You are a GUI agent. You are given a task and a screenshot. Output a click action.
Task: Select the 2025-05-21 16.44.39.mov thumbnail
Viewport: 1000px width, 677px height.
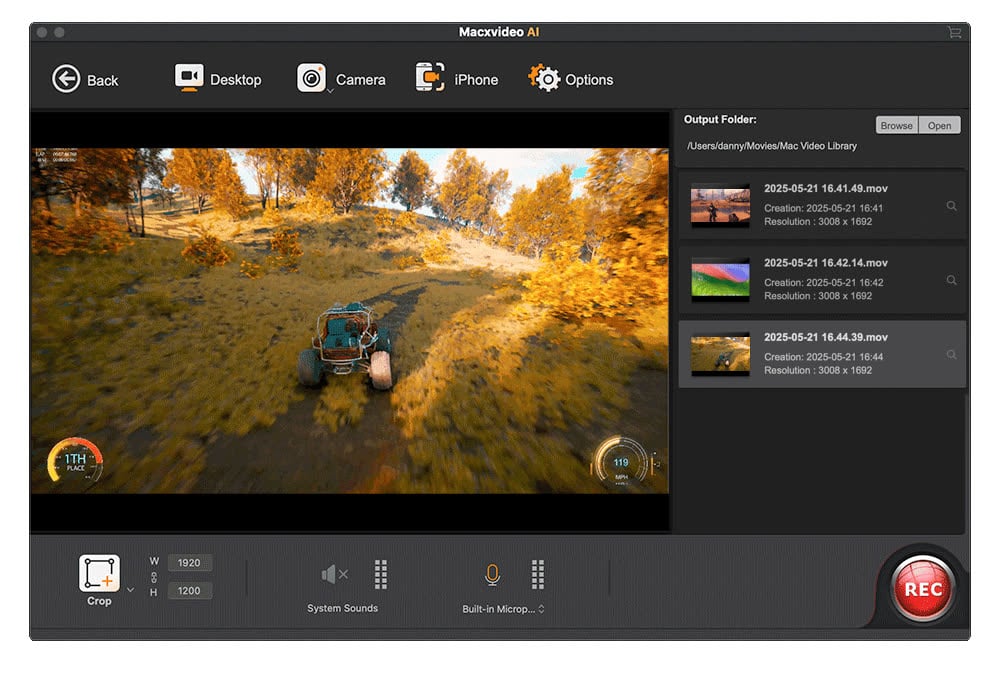pyautogui.click(x=721, y=354)
